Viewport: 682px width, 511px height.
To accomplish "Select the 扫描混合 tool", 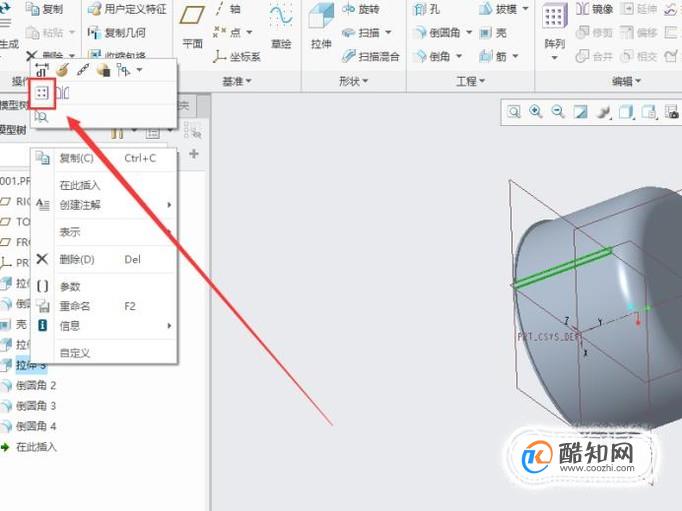I will [371, 56].
